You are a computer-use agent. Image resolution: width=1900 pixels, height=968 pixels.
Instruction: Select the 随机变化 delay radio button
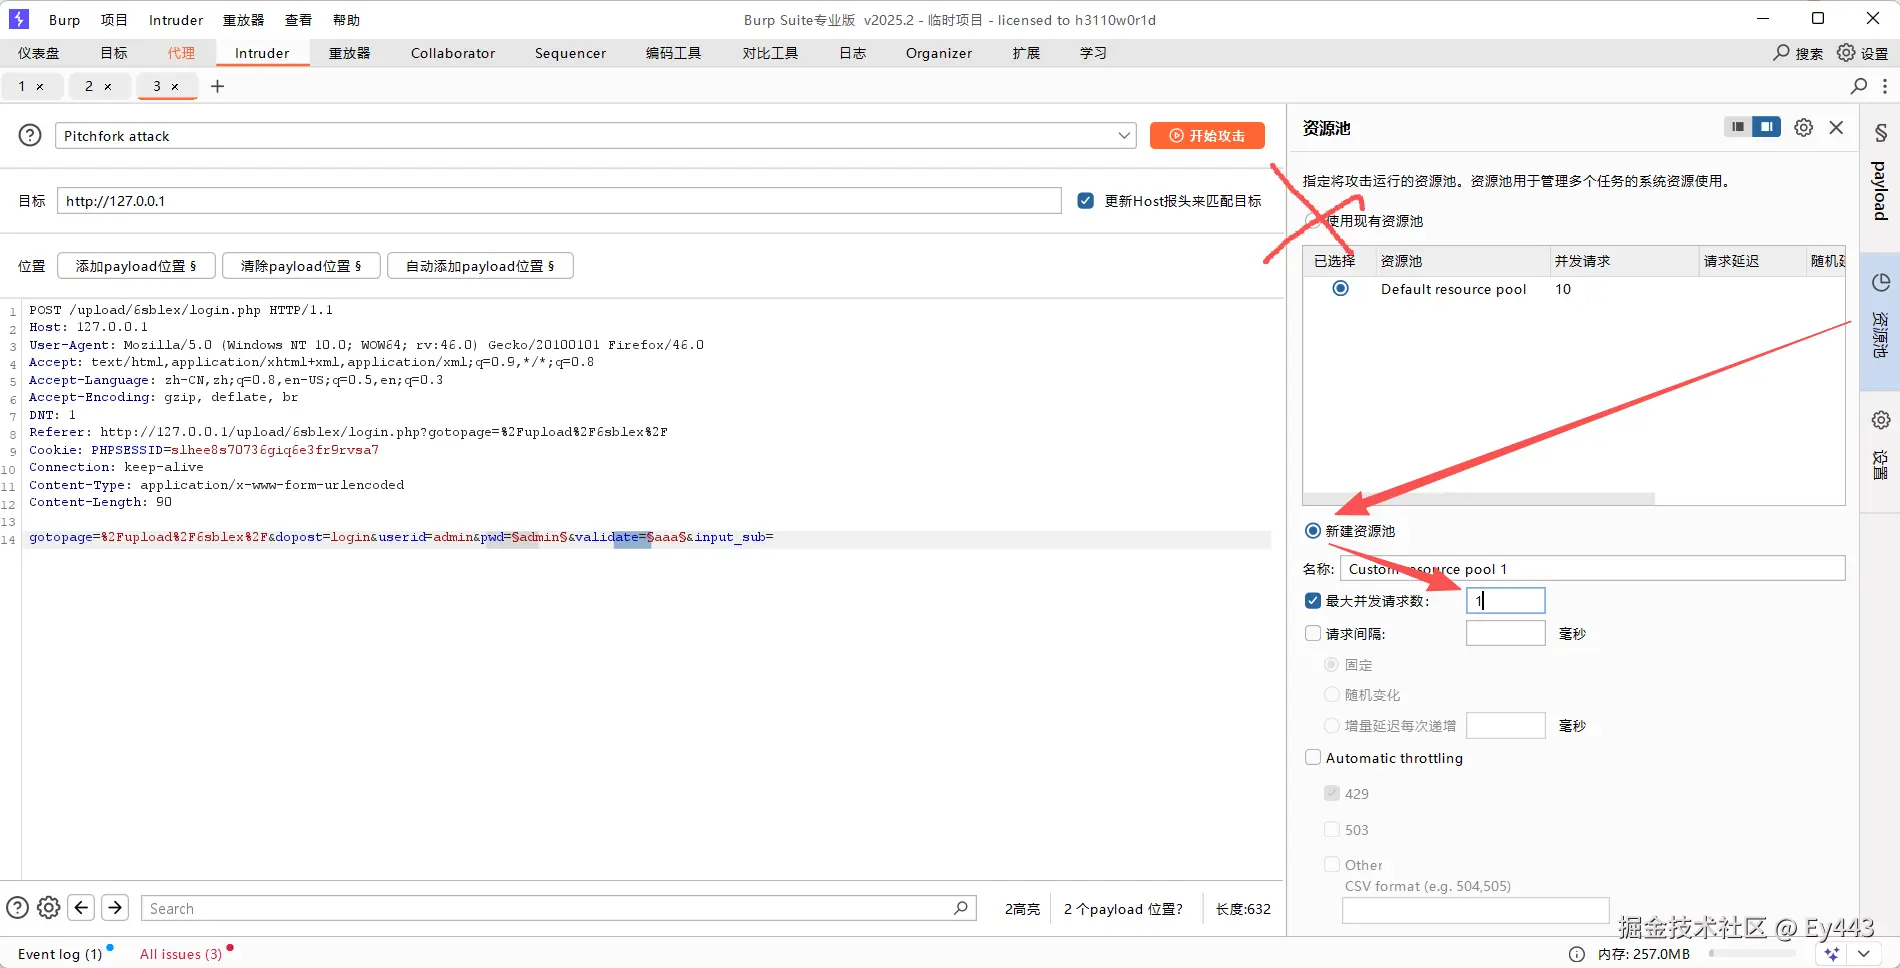(x=1331, y=695)
